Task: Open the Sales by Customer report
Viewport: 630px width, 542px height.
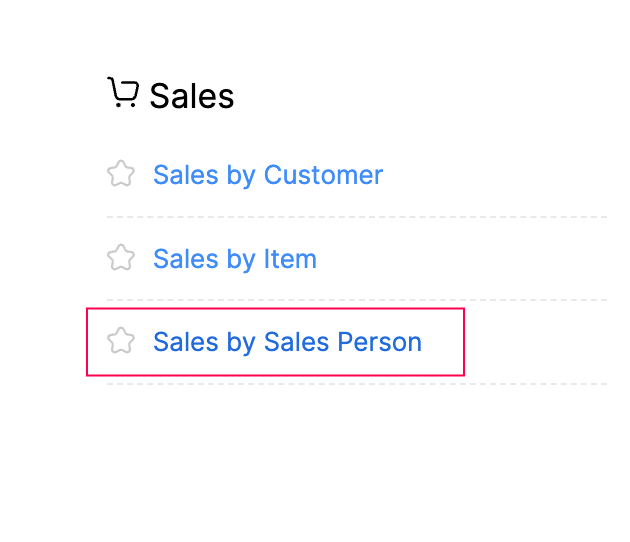Action: point(267,175)
